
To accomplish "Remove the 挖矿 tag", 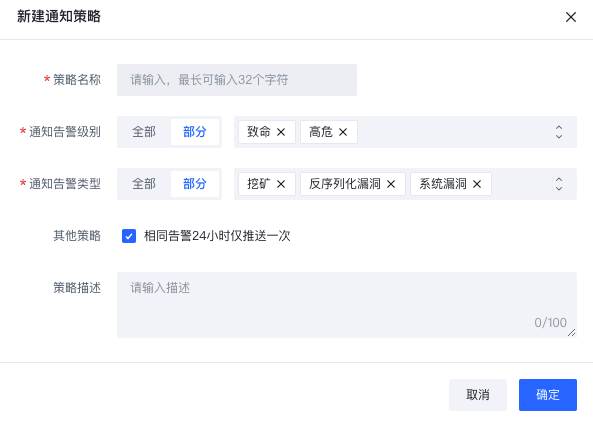I will point(281,184).
